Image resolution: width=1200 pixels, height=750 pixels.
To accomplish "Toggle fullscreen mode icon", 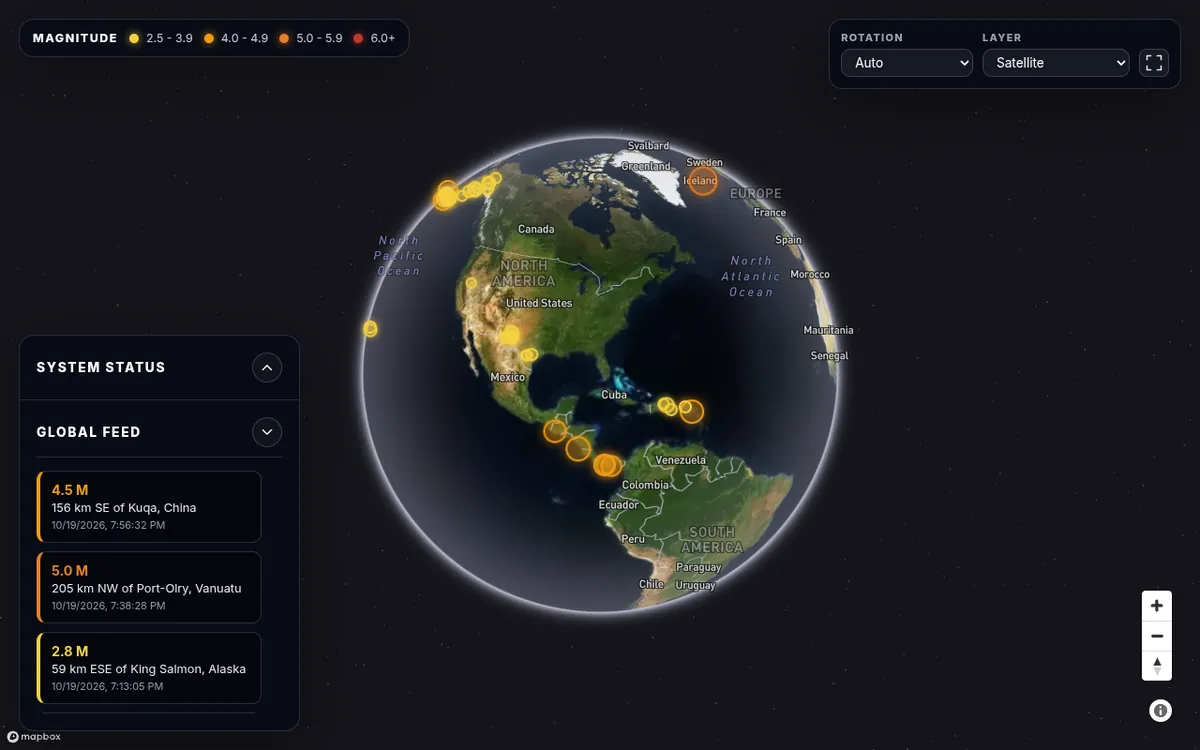I will coord(1154,63).
